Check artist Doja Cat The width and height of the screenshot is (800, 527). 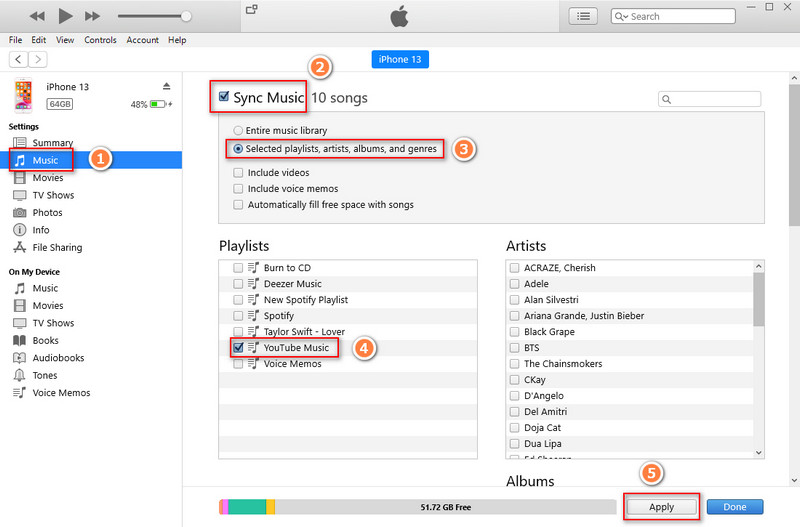click(x=514, y=428)
